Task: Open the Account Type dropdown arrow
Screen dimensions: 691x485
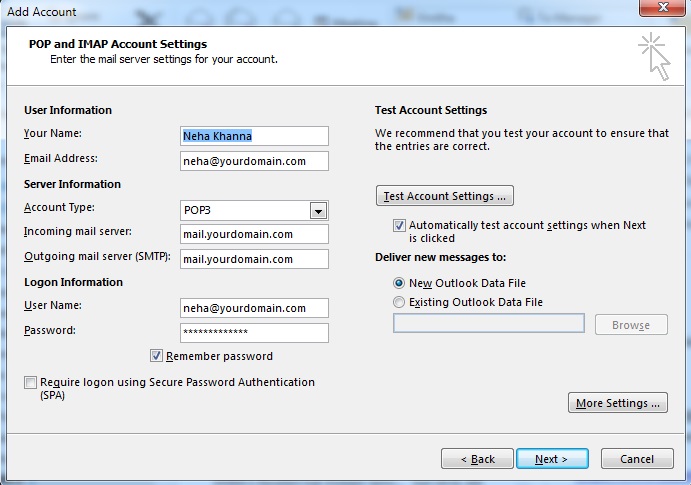Action: 318,211
